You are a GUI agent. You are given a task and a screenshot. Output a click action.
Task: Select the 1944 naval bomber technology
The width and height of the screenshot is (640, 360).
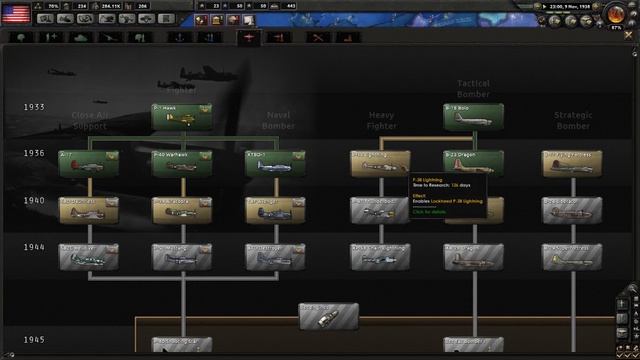(275, 257)
